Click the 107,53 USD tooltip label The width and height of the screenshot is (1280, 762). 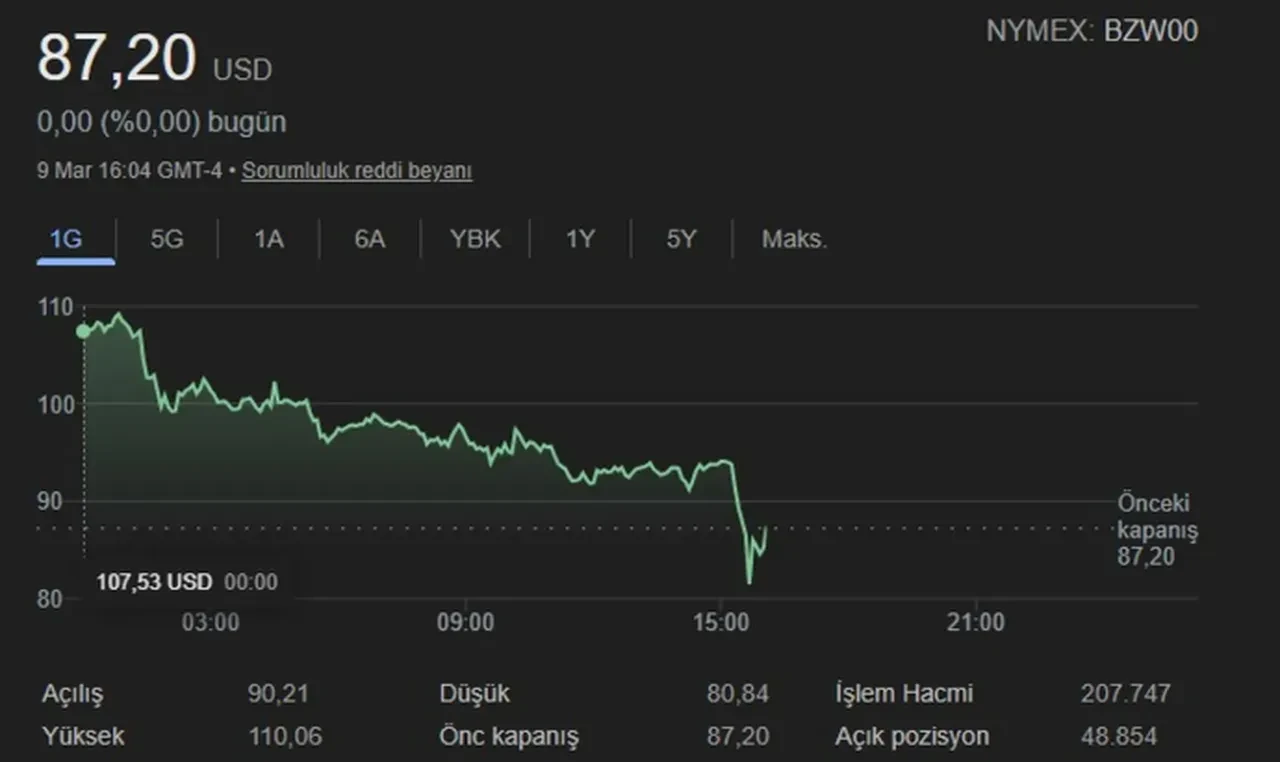click(x=154, y=582)
